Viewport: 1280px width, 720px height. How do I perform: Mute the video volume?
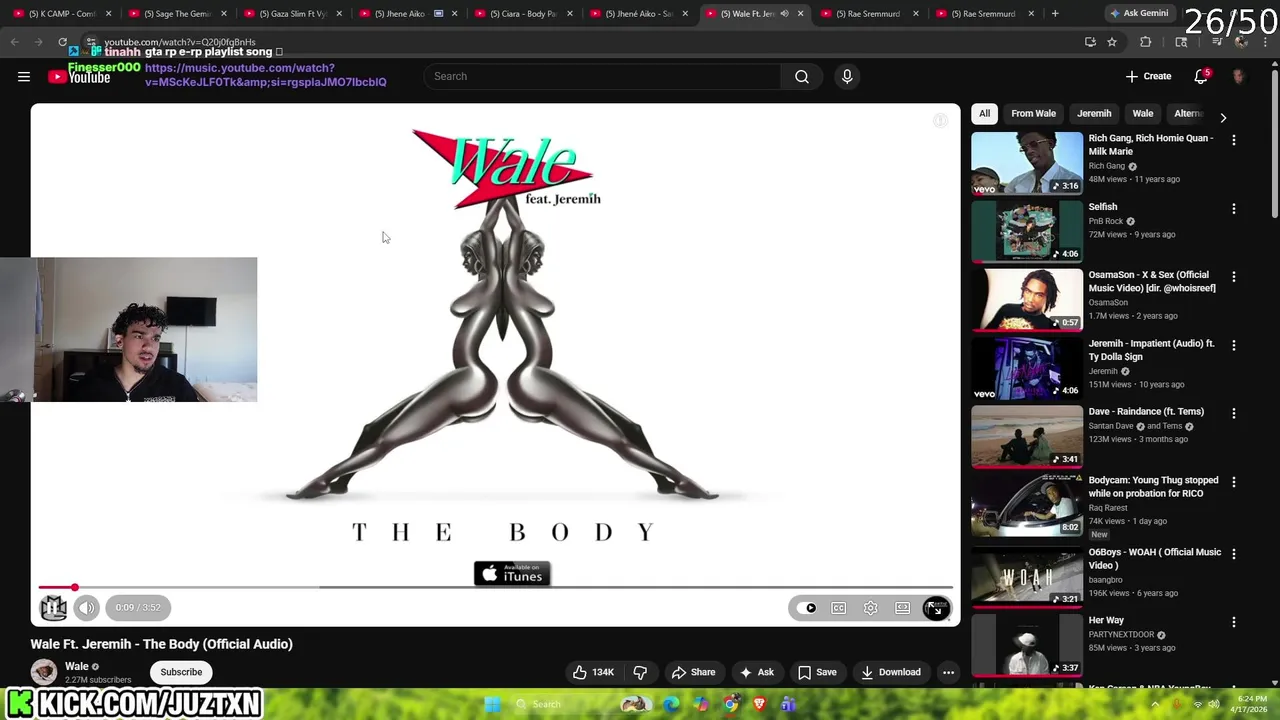point(87,607)
